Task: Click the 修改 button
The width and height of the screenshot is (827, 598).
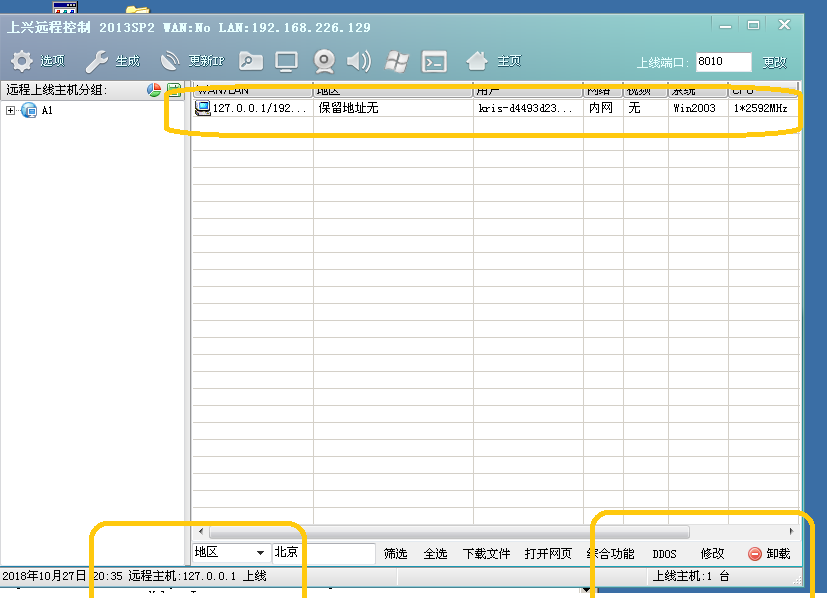Action: [x=712, y=554]
